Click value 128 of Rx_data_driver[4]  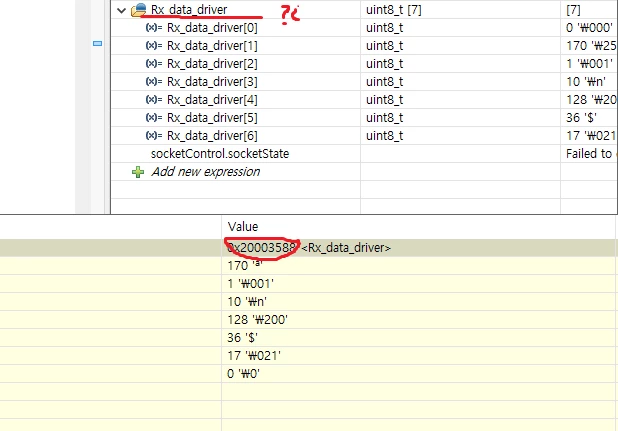[x=591, y=100]
